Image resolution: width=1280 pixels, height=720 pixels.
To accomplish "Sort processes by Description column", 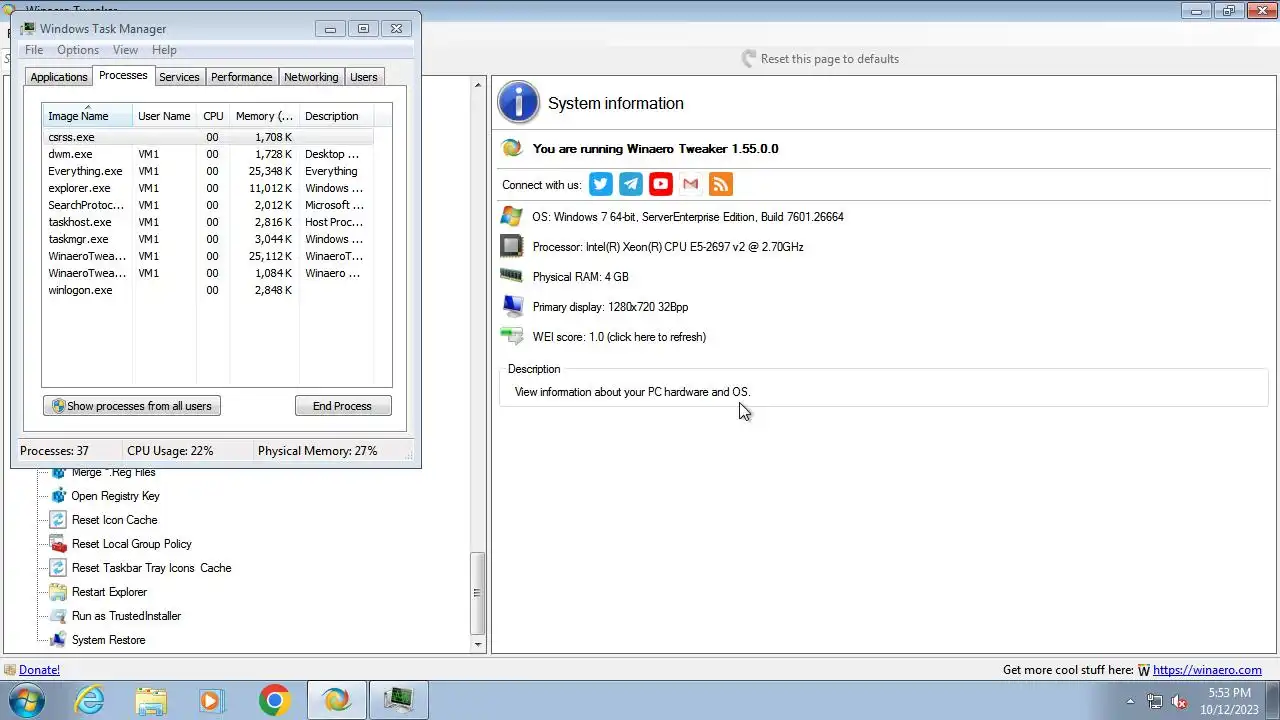I will (x=335, y=116).
